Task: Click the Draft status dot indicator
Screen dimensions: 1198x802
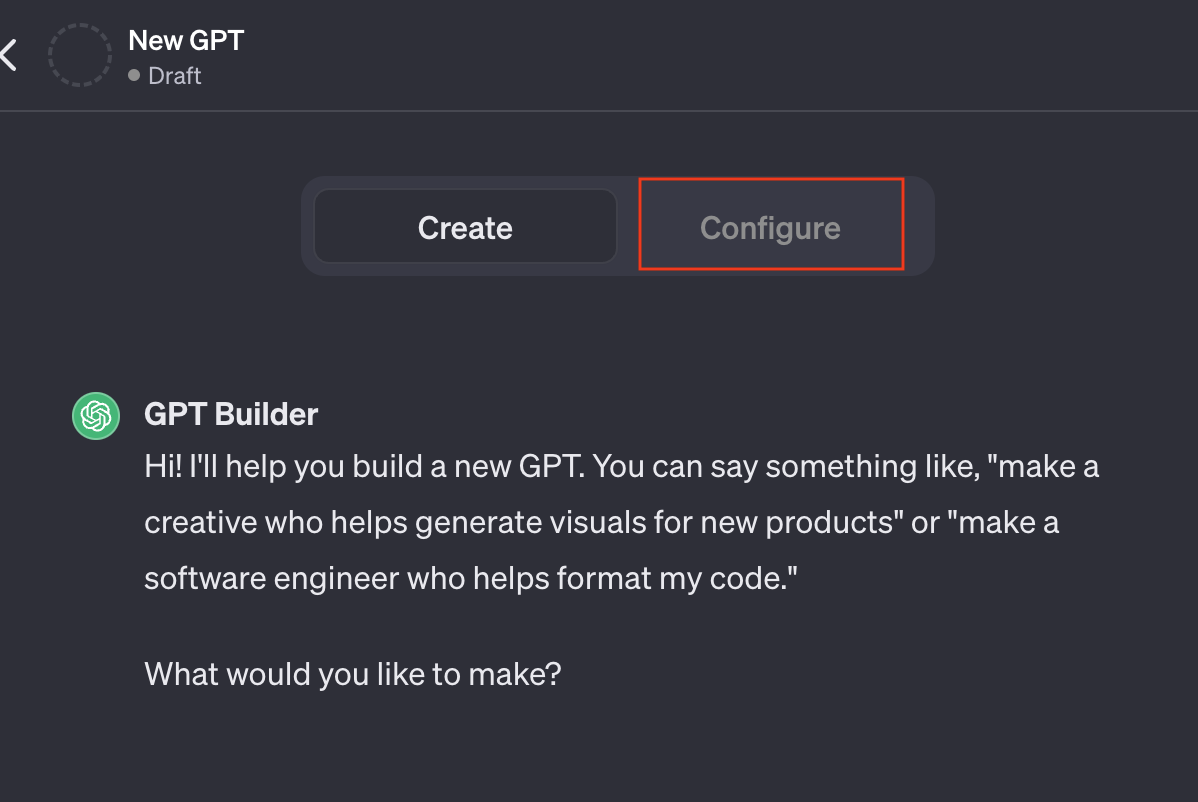Action: point(133,75)
